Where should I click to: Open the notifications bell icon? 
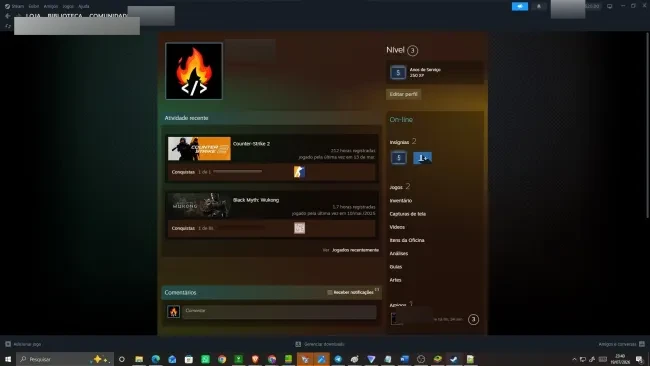click(539, 6)
